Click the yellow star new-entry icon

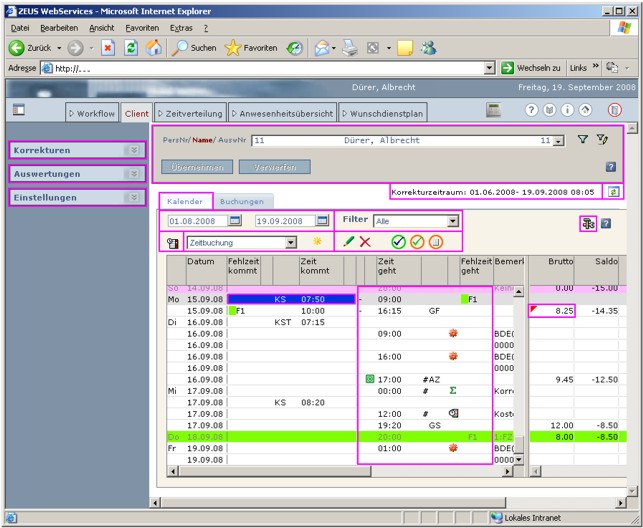point(317,241)
